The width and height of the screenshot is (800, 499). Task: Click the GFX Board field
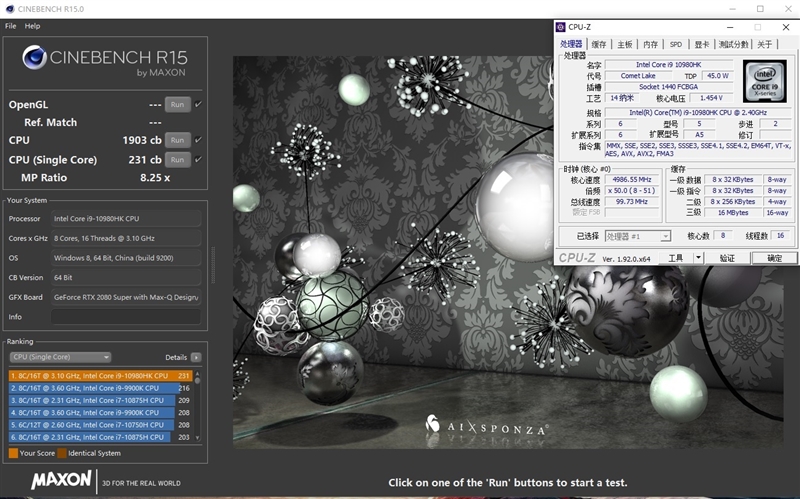click(126, 297)
